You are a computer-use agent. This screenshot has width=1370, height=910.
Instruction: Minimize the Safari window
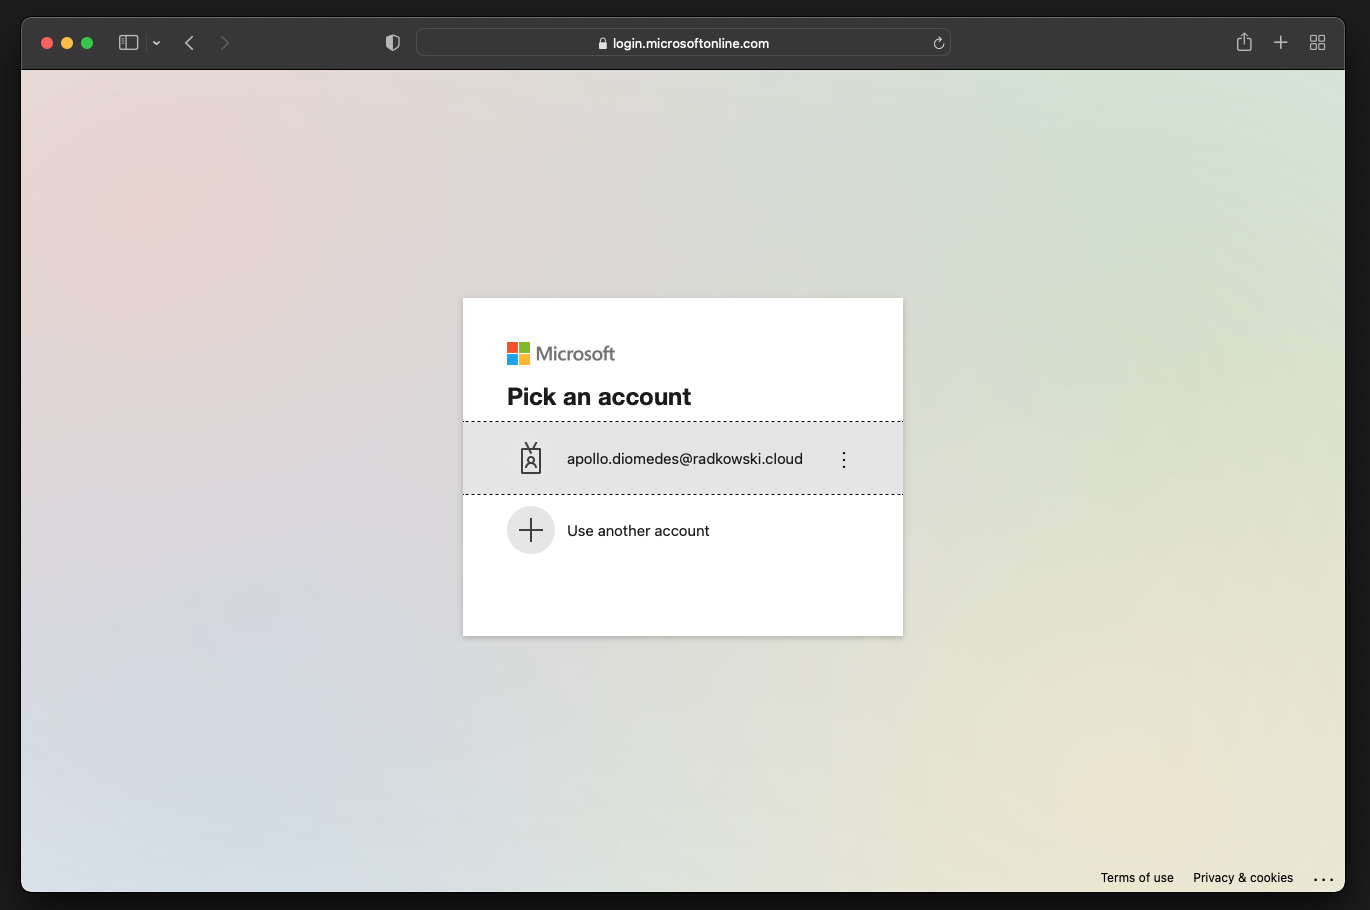pyautogui.click(x=67, y=43)
